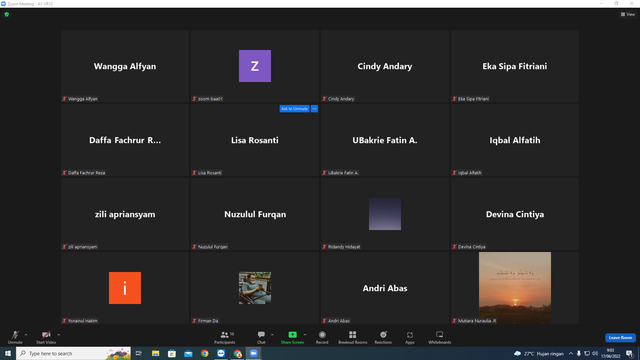
Task: Click muted mic icon on Devina Cintiya label
Action: click(x=454, y=247)
